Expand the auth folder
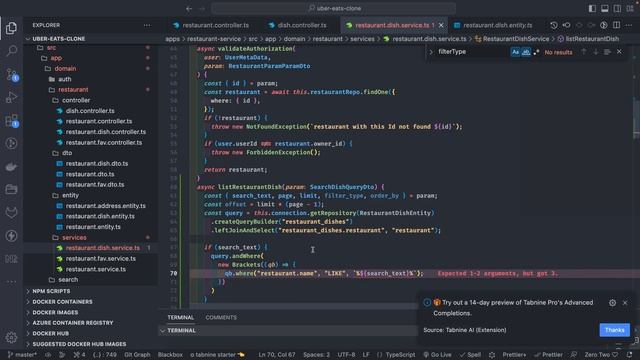 [x=64, y=79]
